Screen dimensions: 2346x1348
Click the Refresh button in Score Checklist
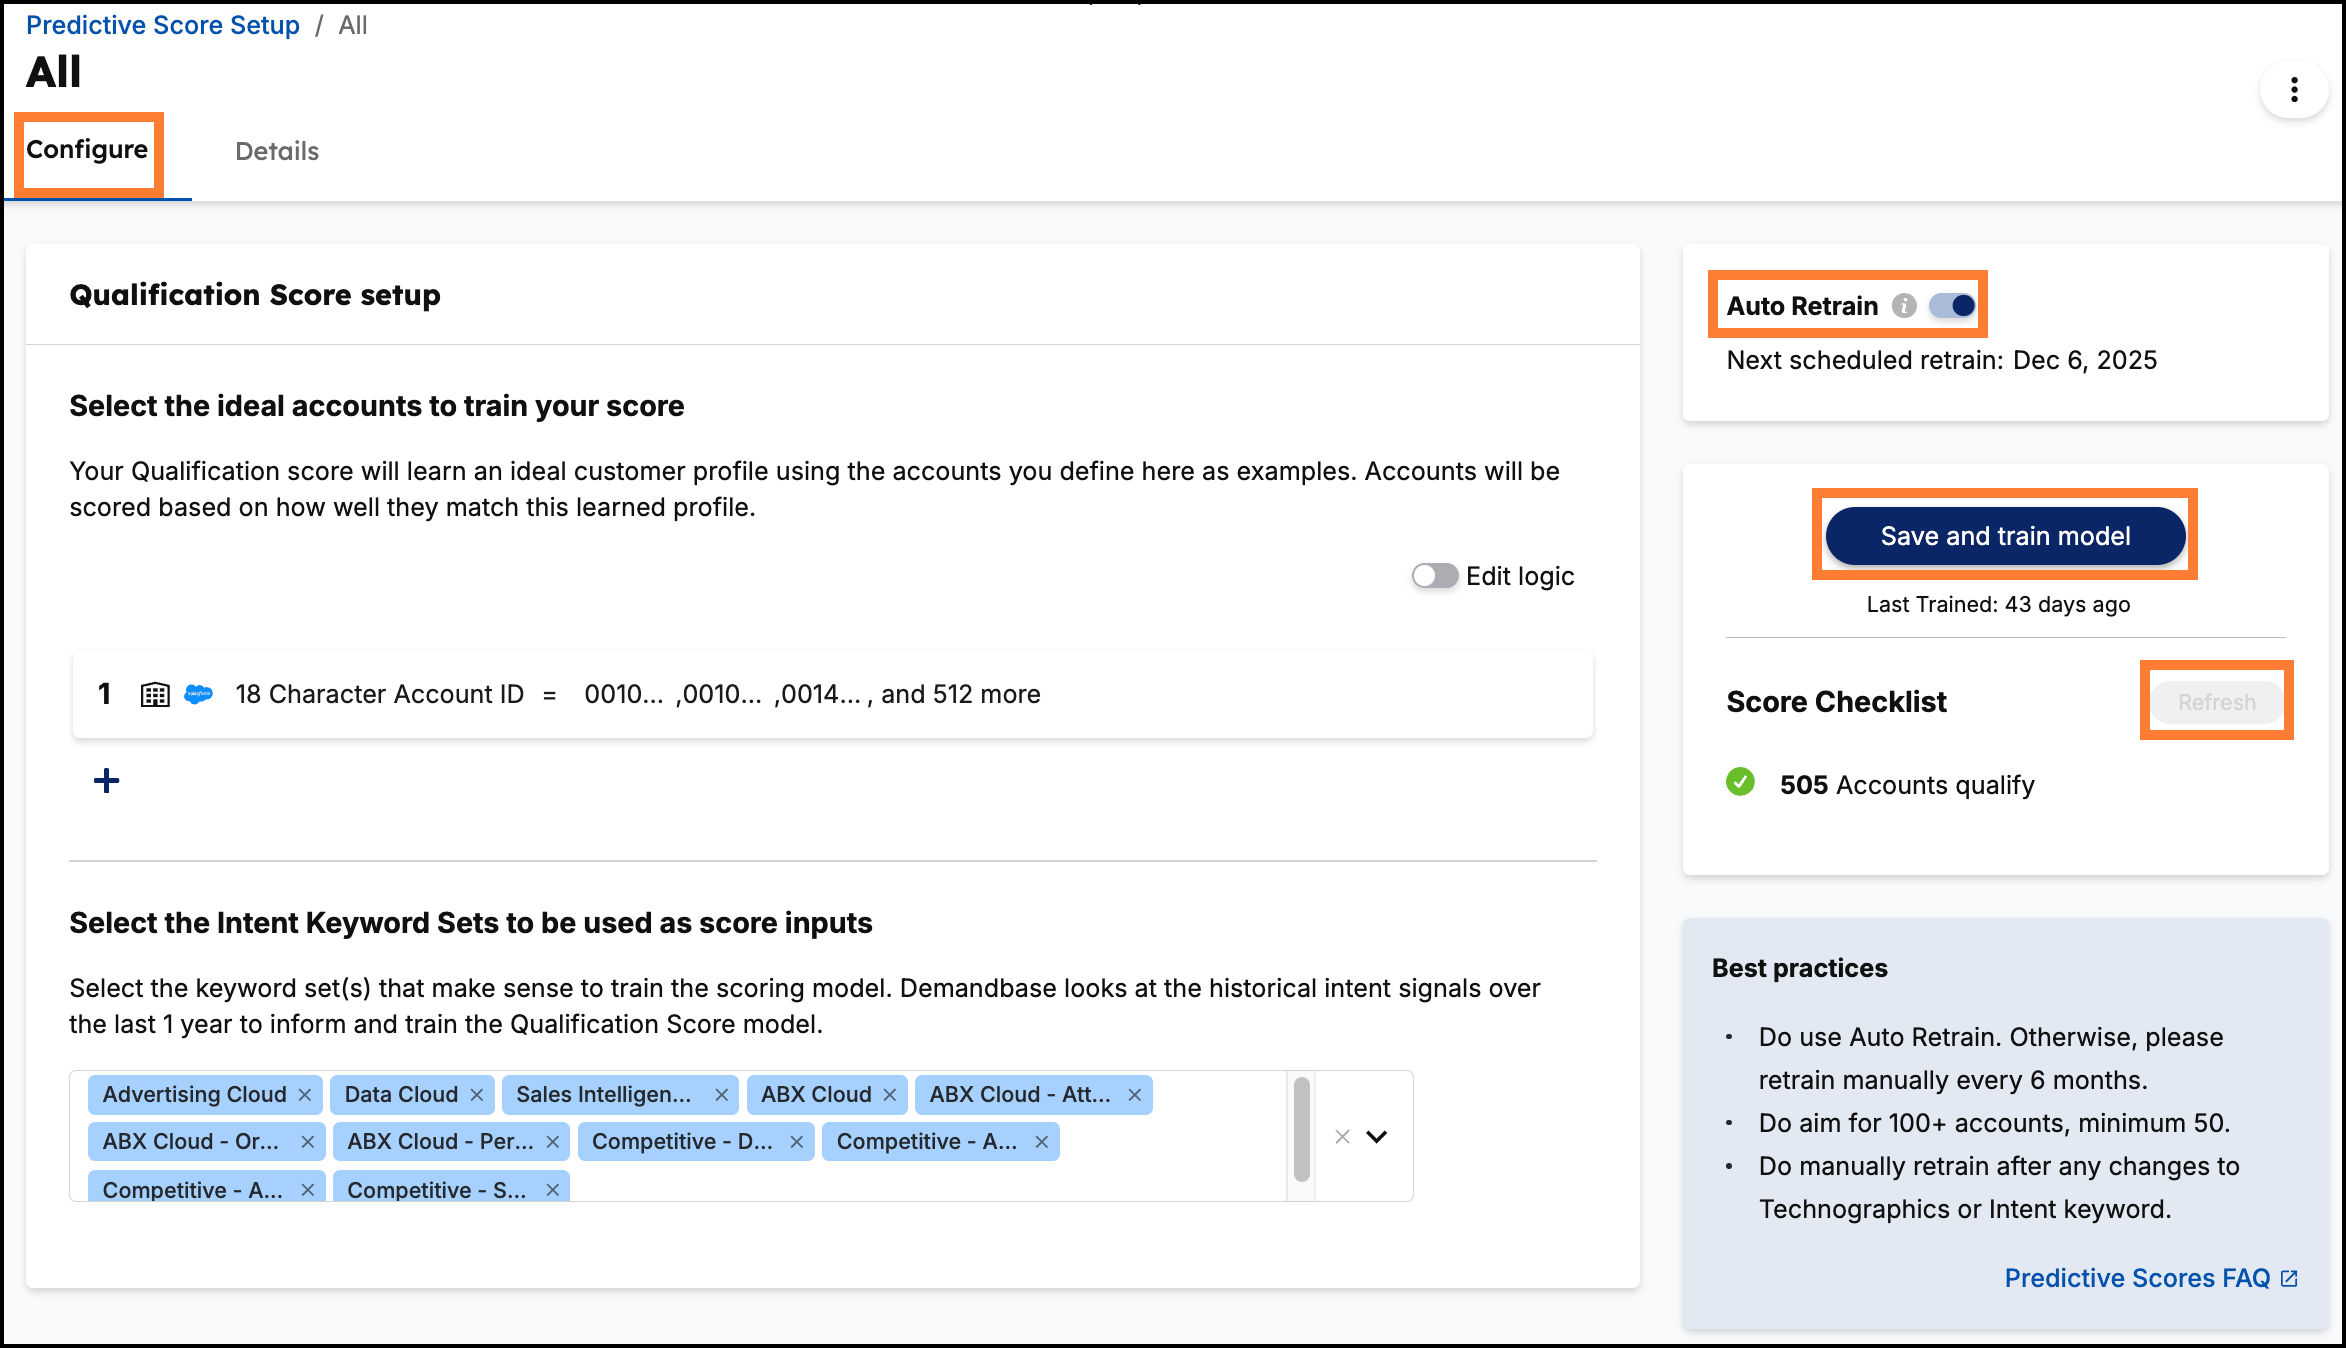tap(2217, 702)
